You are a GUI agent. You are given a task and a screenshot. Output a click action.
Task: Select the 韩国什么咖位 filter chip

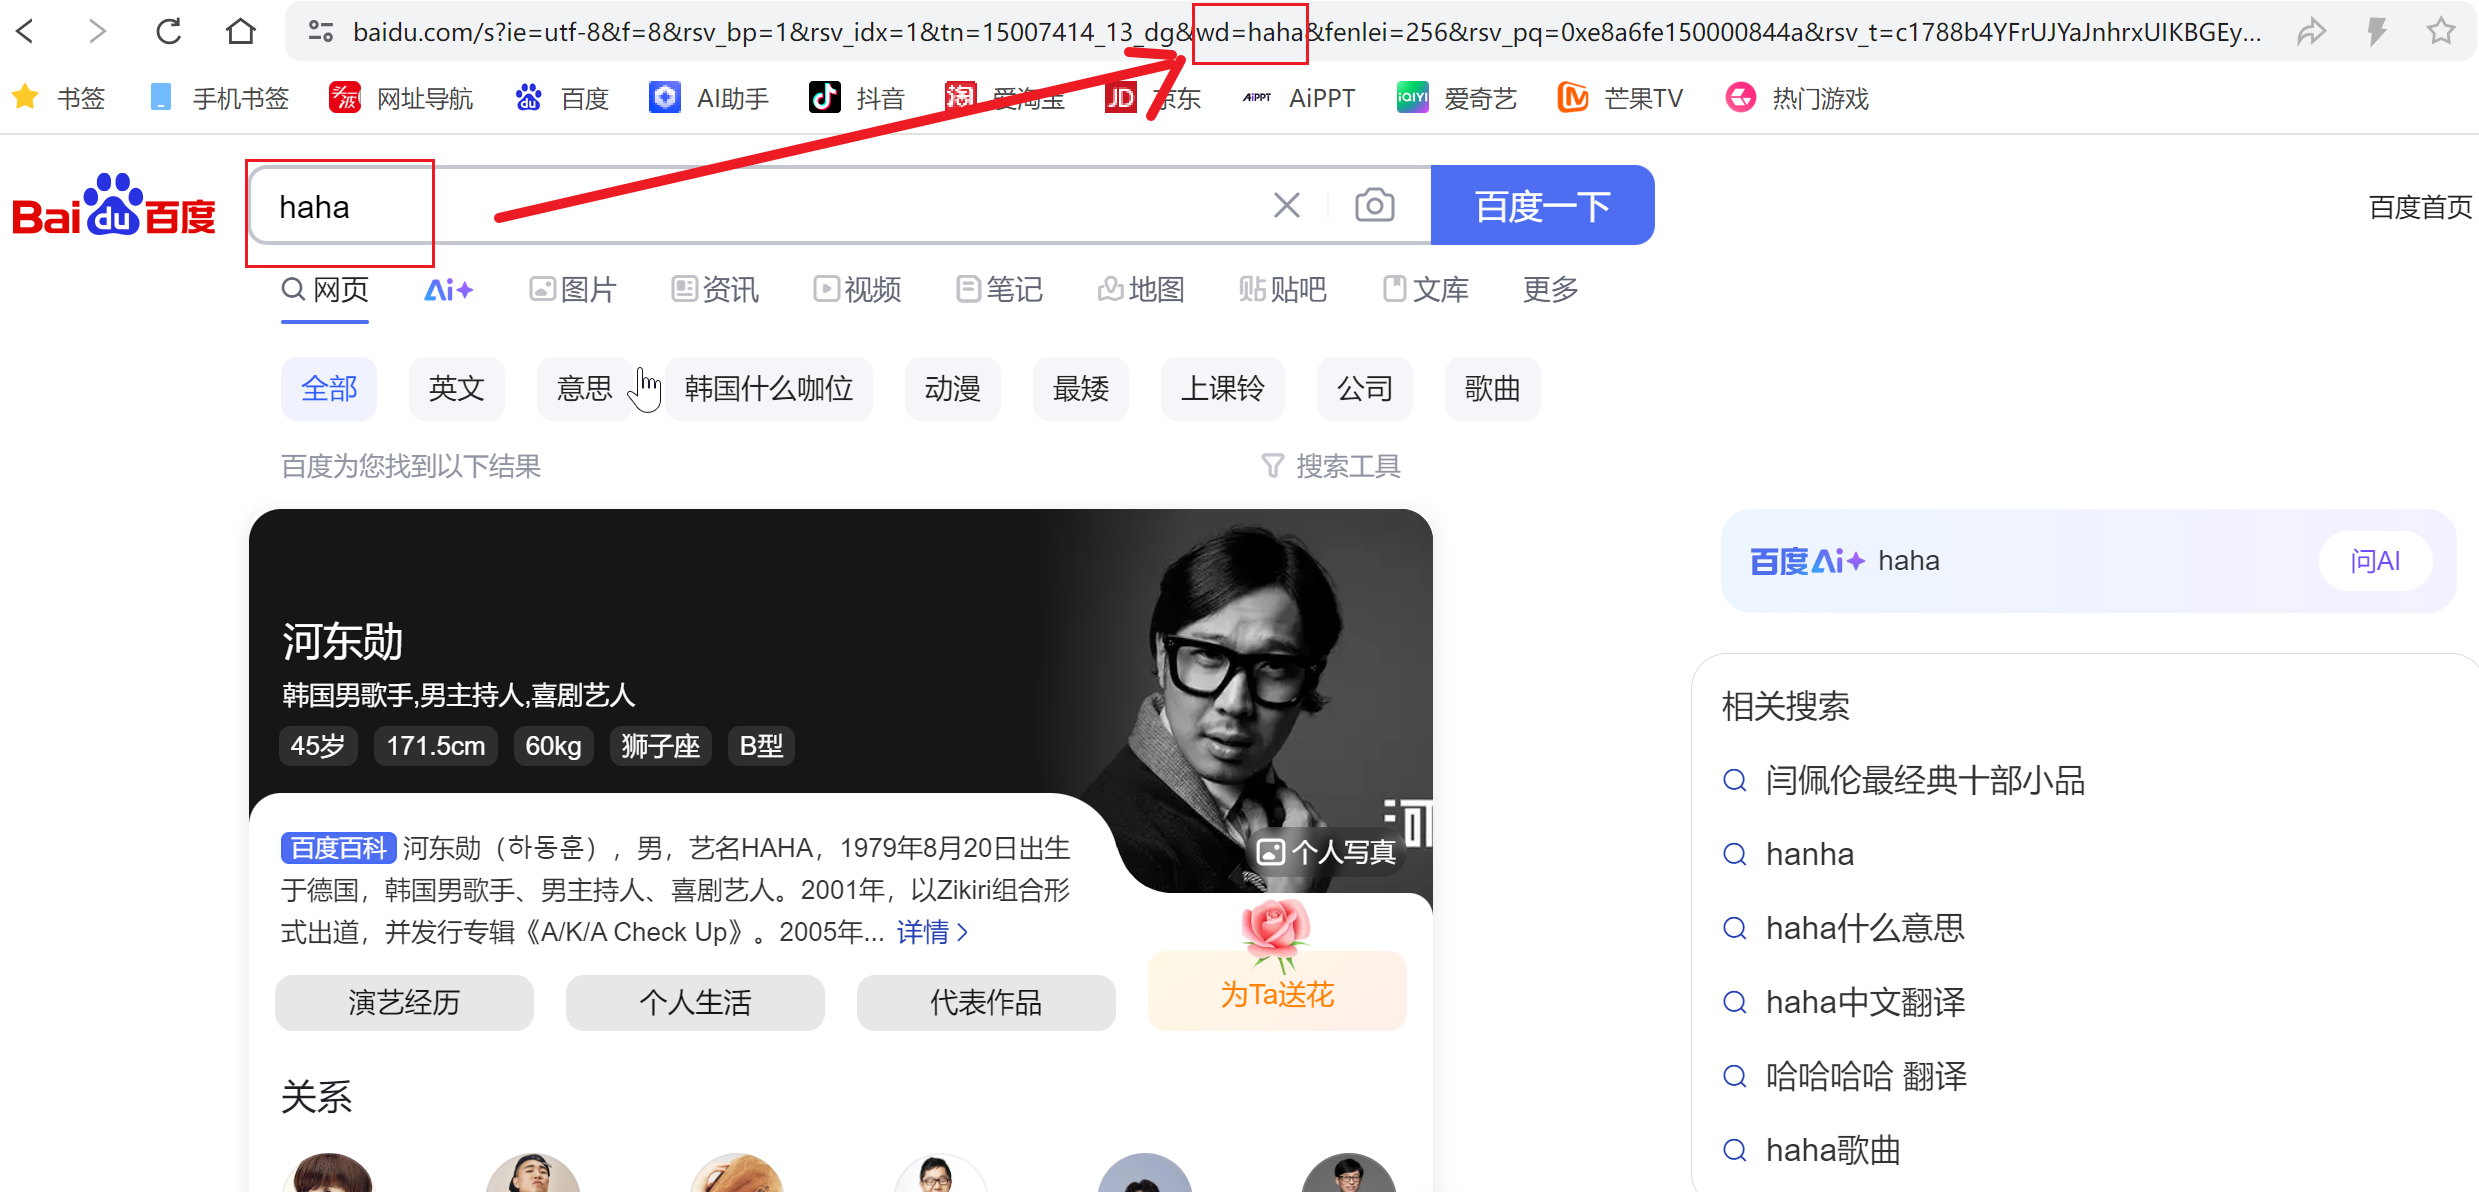click(x=769, y=388)
